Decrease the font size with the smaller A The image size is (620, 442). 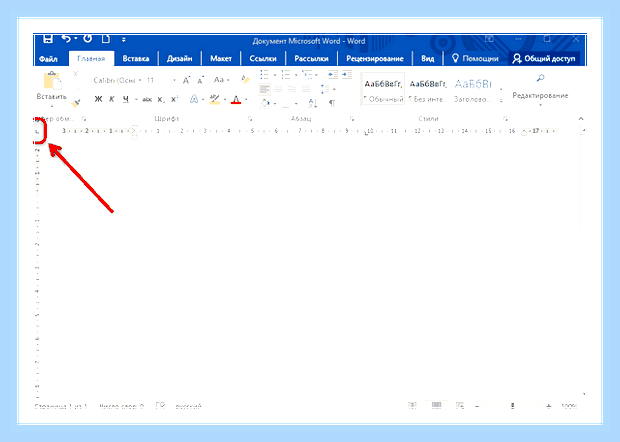point(201,80)
